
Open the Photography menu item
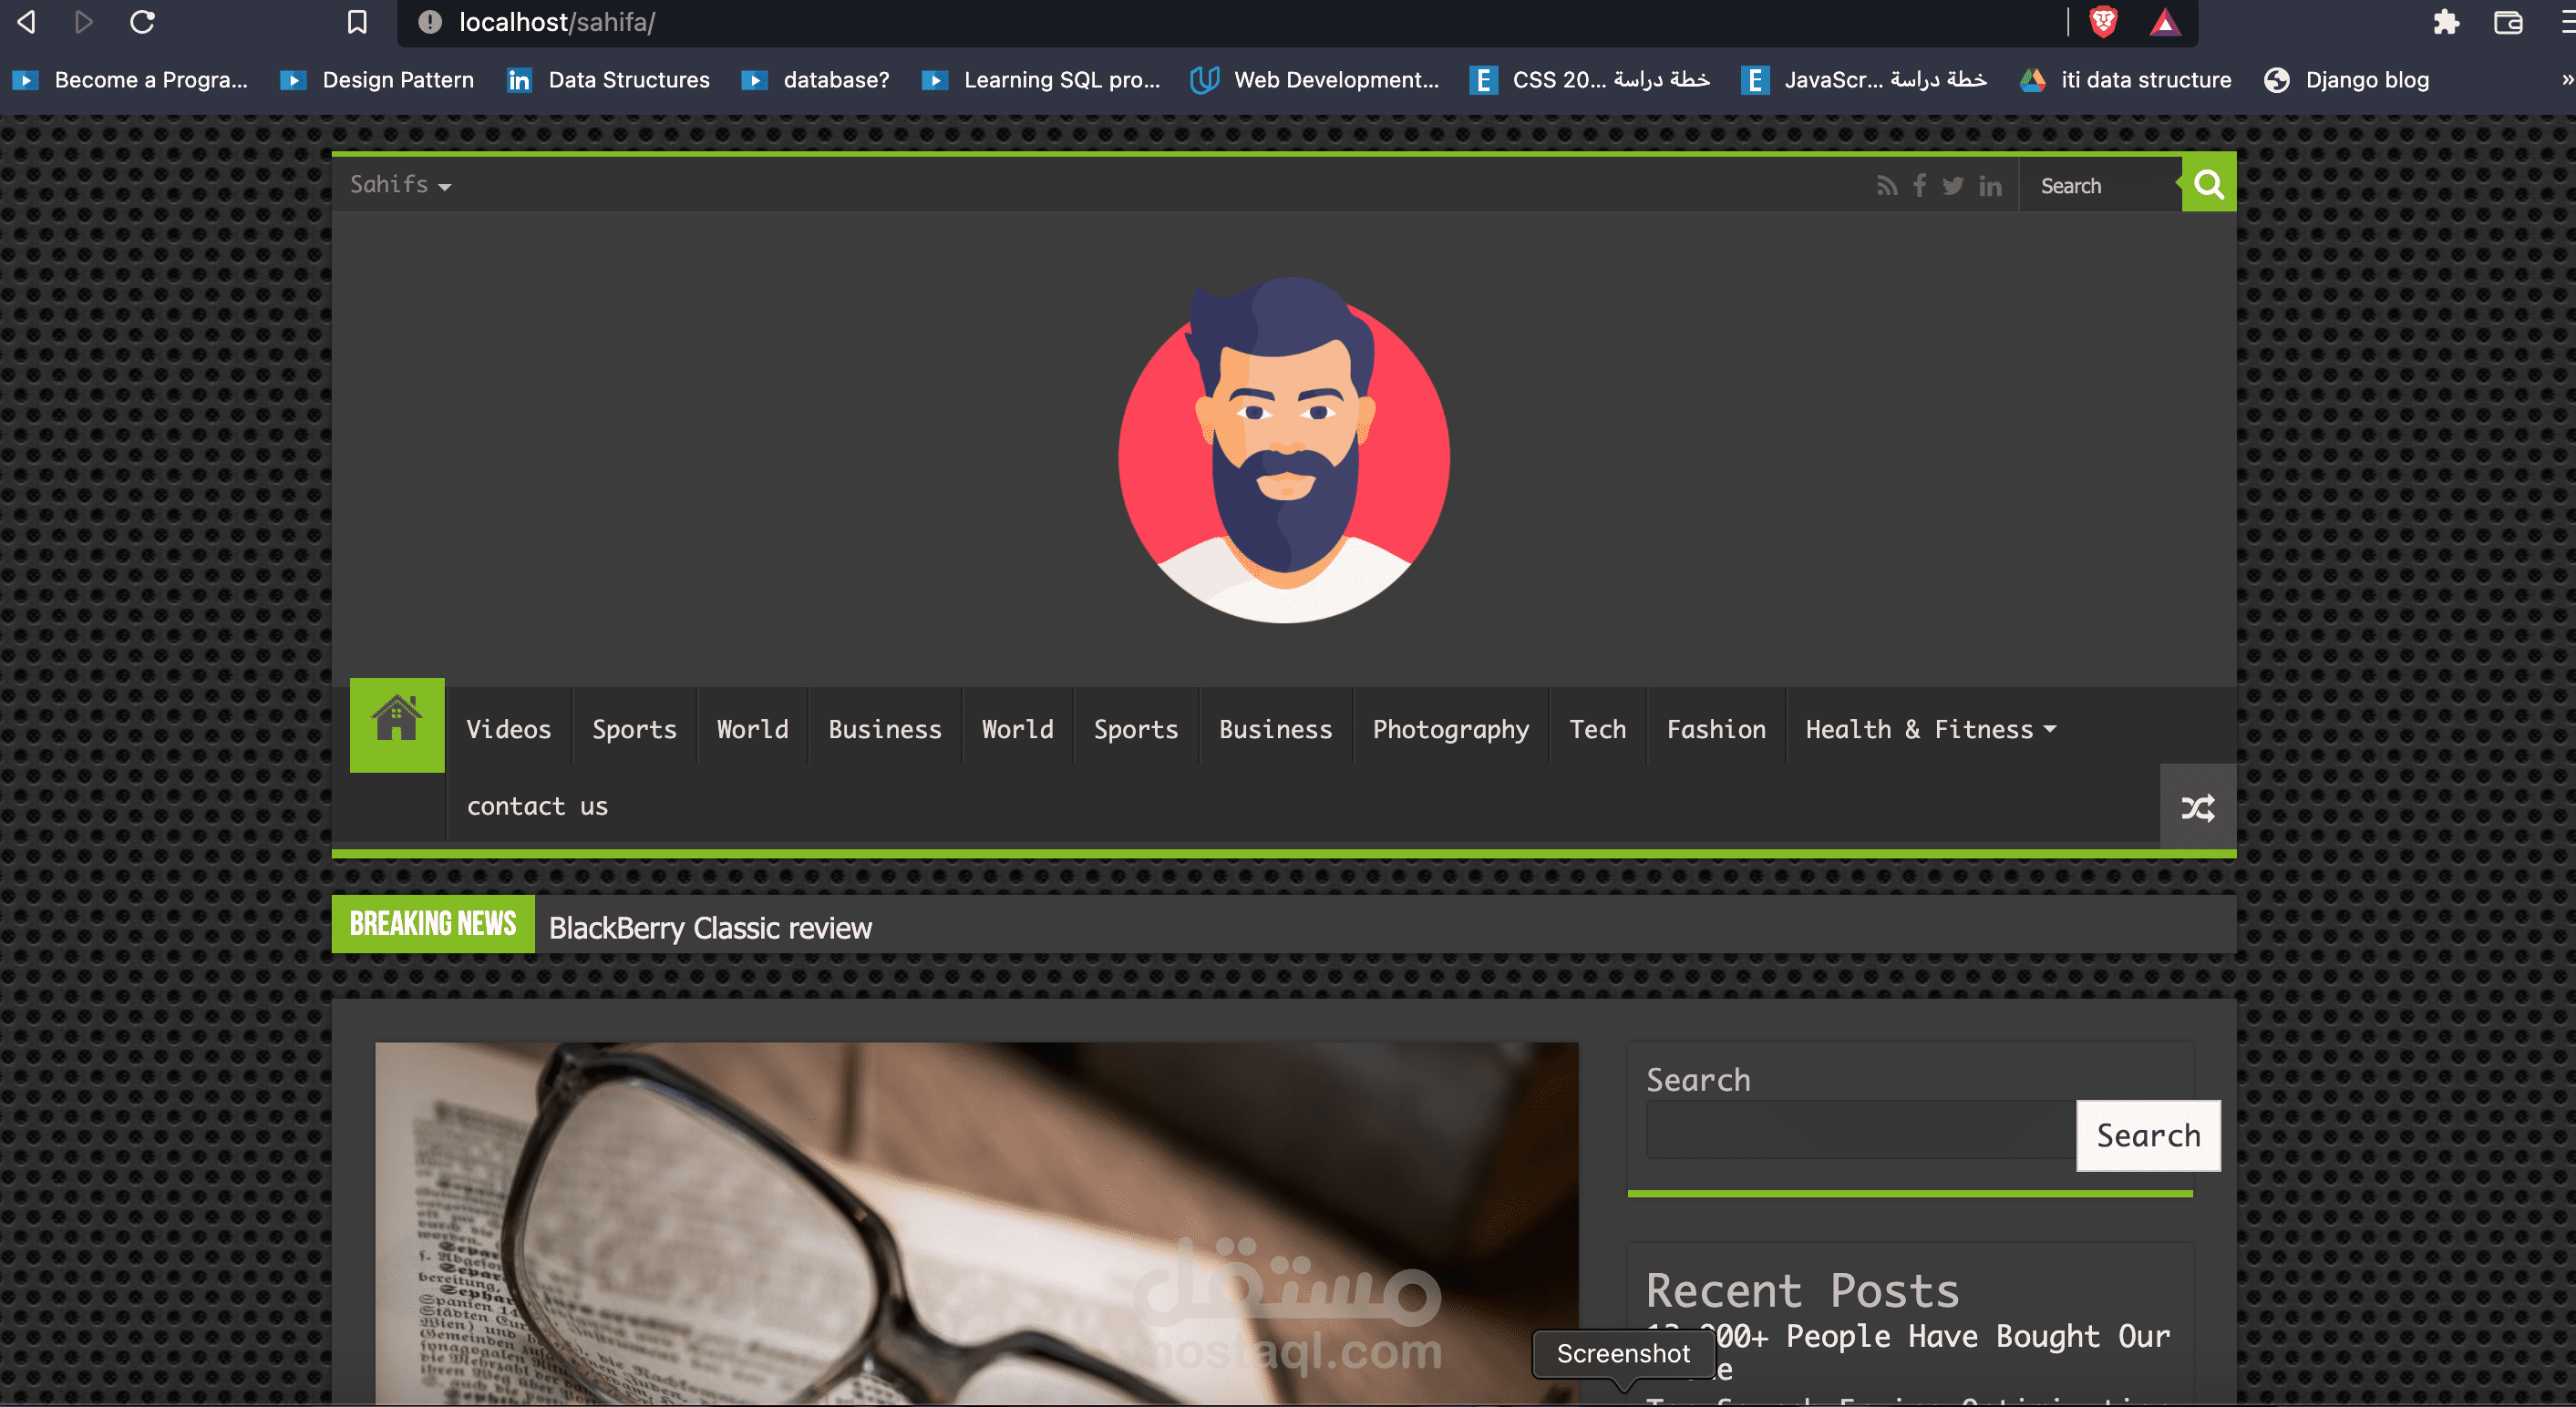1451,729
